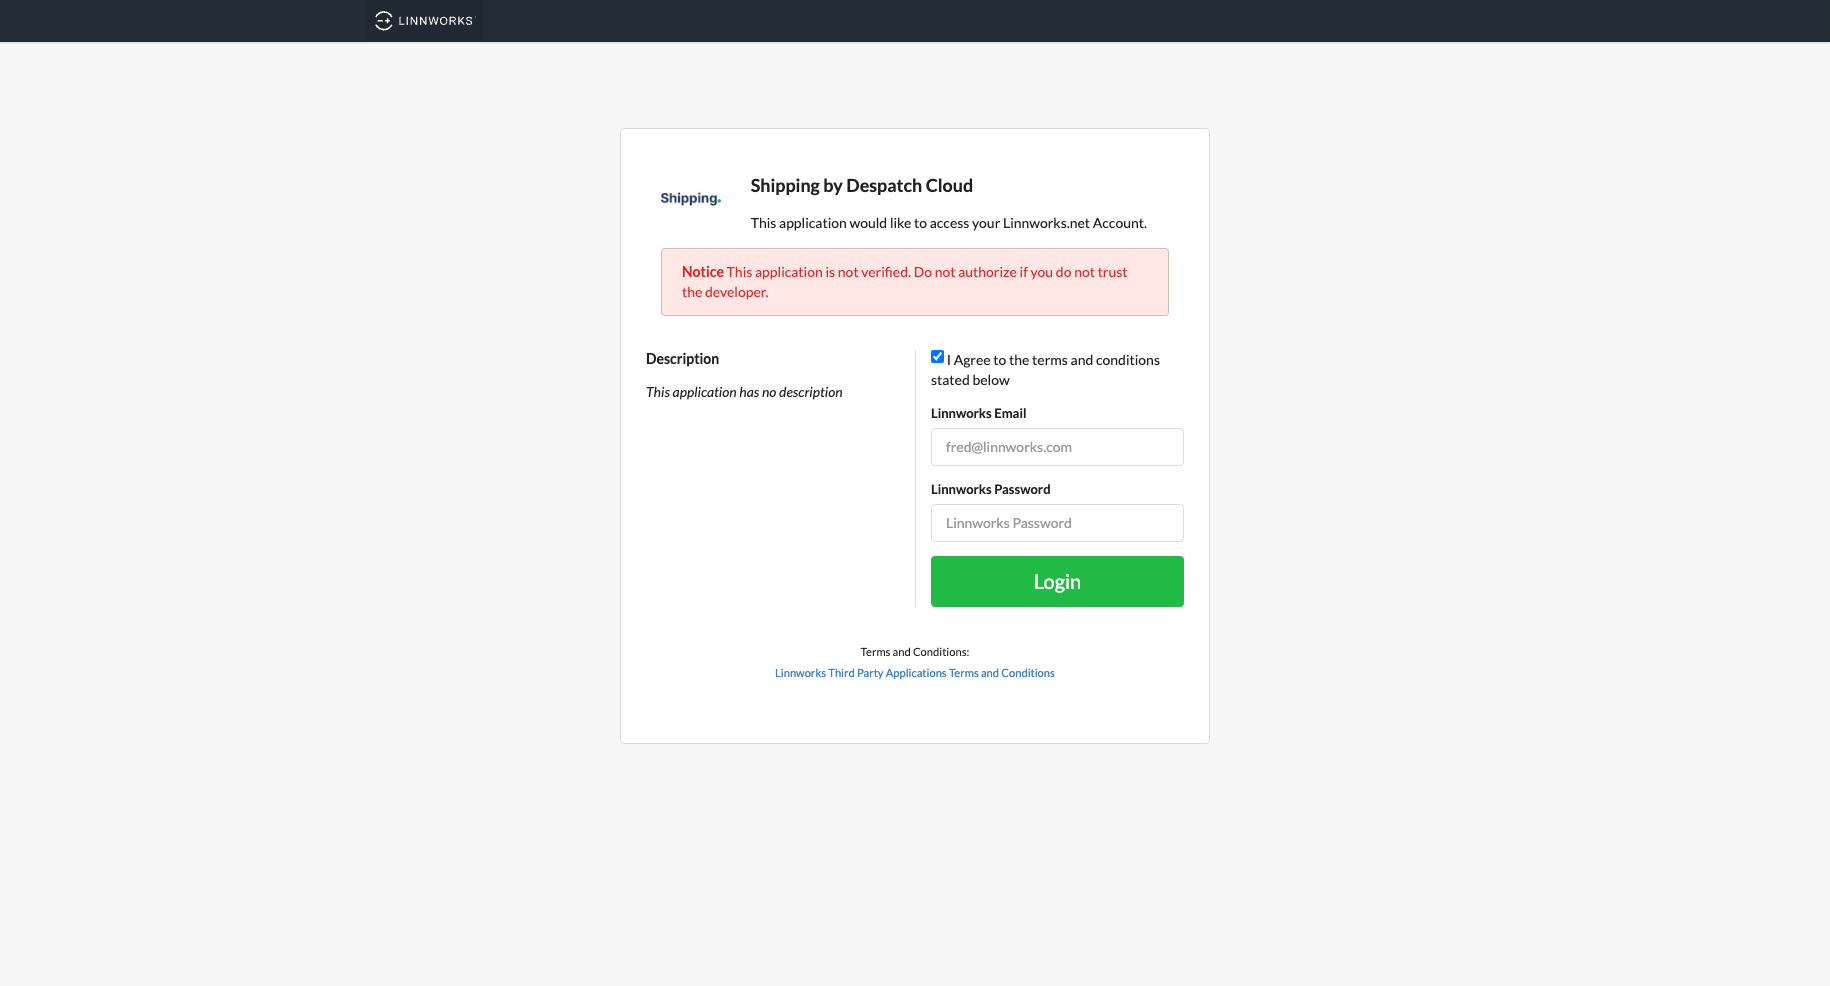Click the green Login button
1830x986 pixels.
(1057, 582)
